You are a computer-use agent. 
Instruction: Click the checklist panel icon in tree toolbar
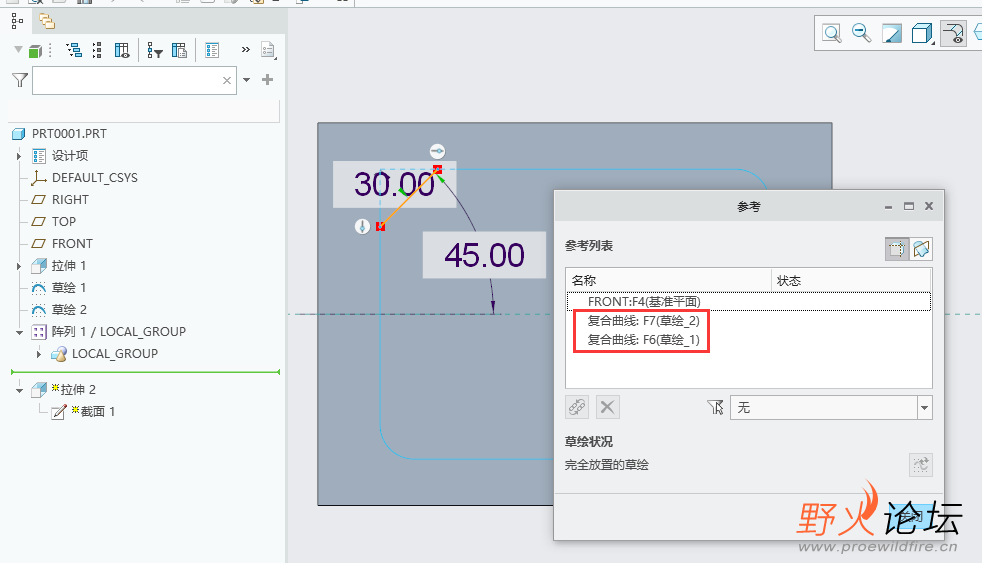point(212,50)
